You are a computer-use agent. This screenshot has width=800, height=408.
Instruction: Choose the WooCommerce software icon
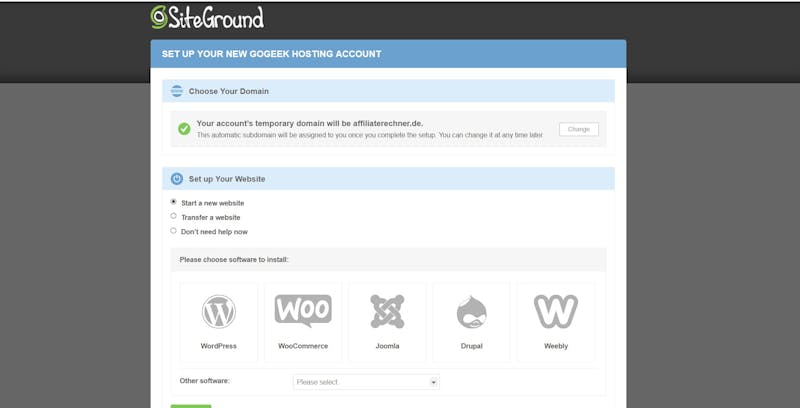[x=303, y=311]
